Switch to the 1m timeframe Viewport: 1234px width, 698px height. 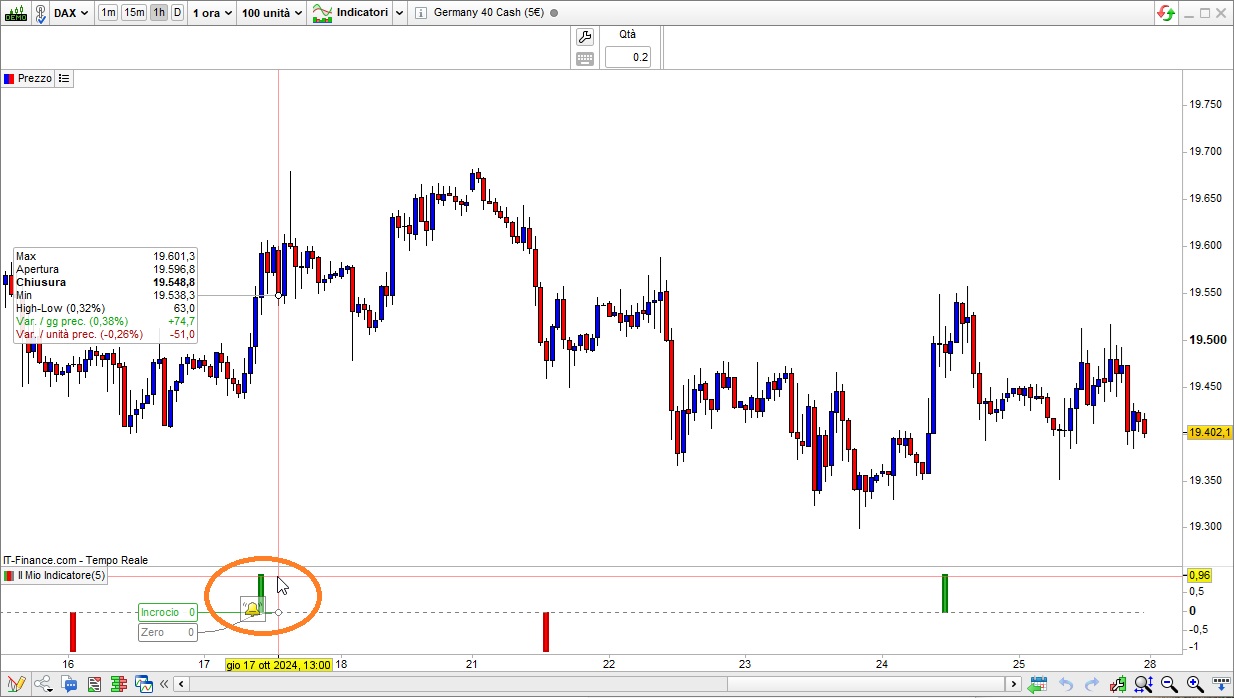[x=107, y=13]
